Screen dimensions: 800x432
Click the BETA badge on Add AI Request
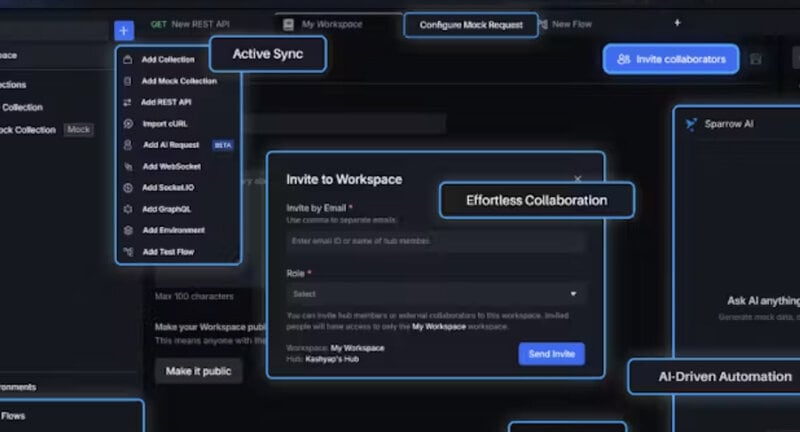point(222,145)
